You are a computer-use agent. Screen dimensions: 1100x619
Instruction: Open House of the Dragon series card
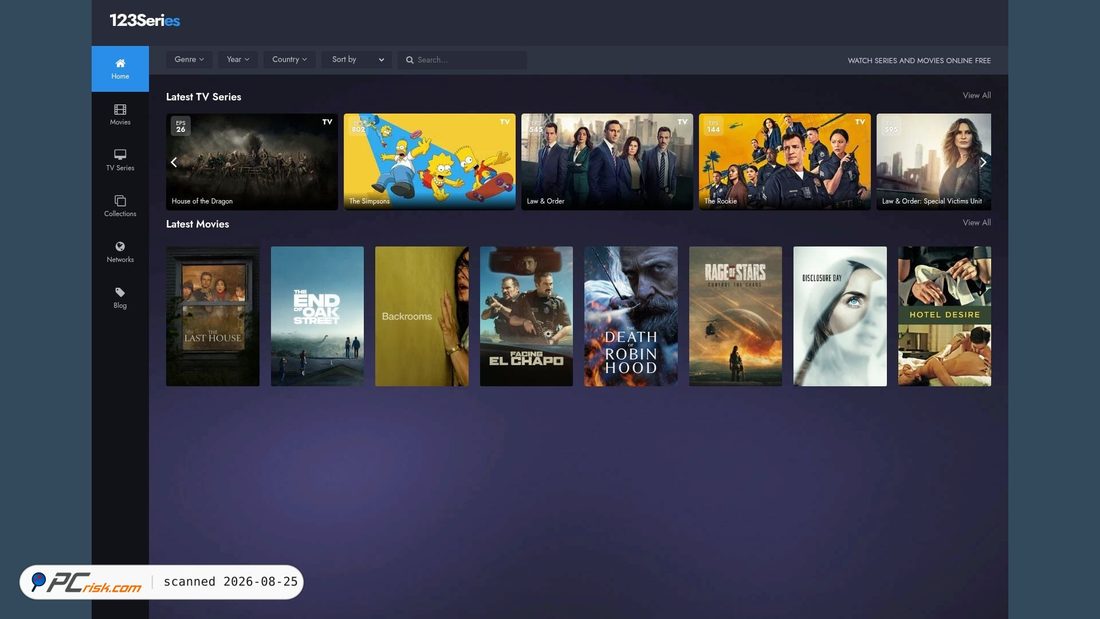pos(252,162)
